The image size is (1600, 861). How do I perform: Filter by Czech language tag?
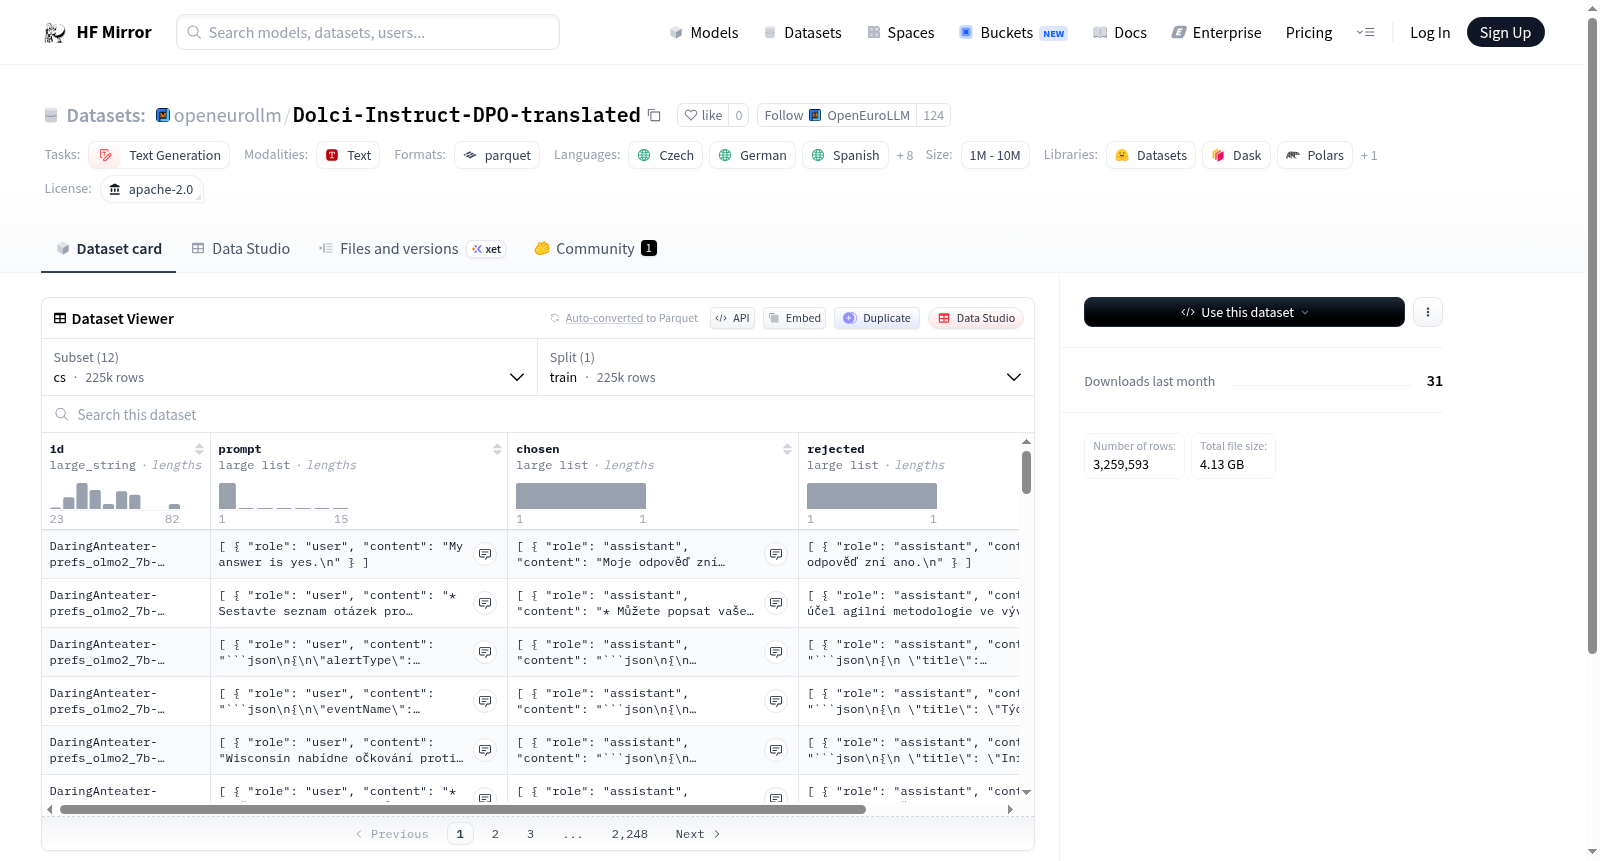coord(665,155)
